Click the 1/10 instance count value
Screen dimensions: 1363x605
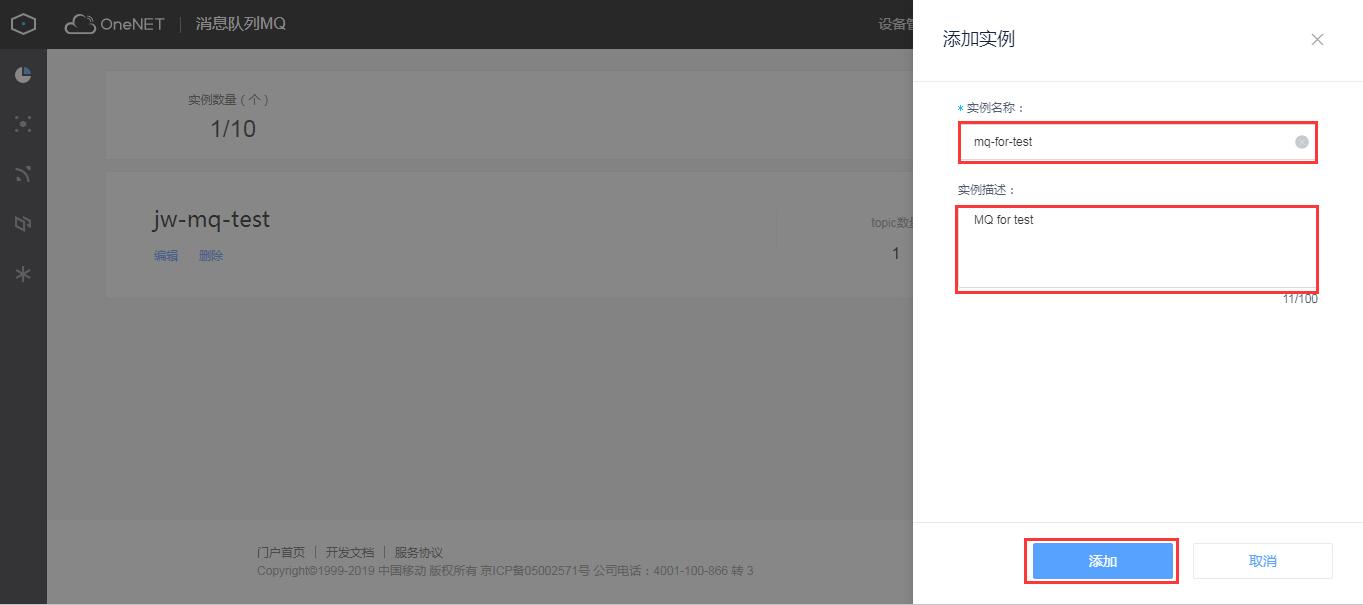pyautogui.click(x=233, y=129)
